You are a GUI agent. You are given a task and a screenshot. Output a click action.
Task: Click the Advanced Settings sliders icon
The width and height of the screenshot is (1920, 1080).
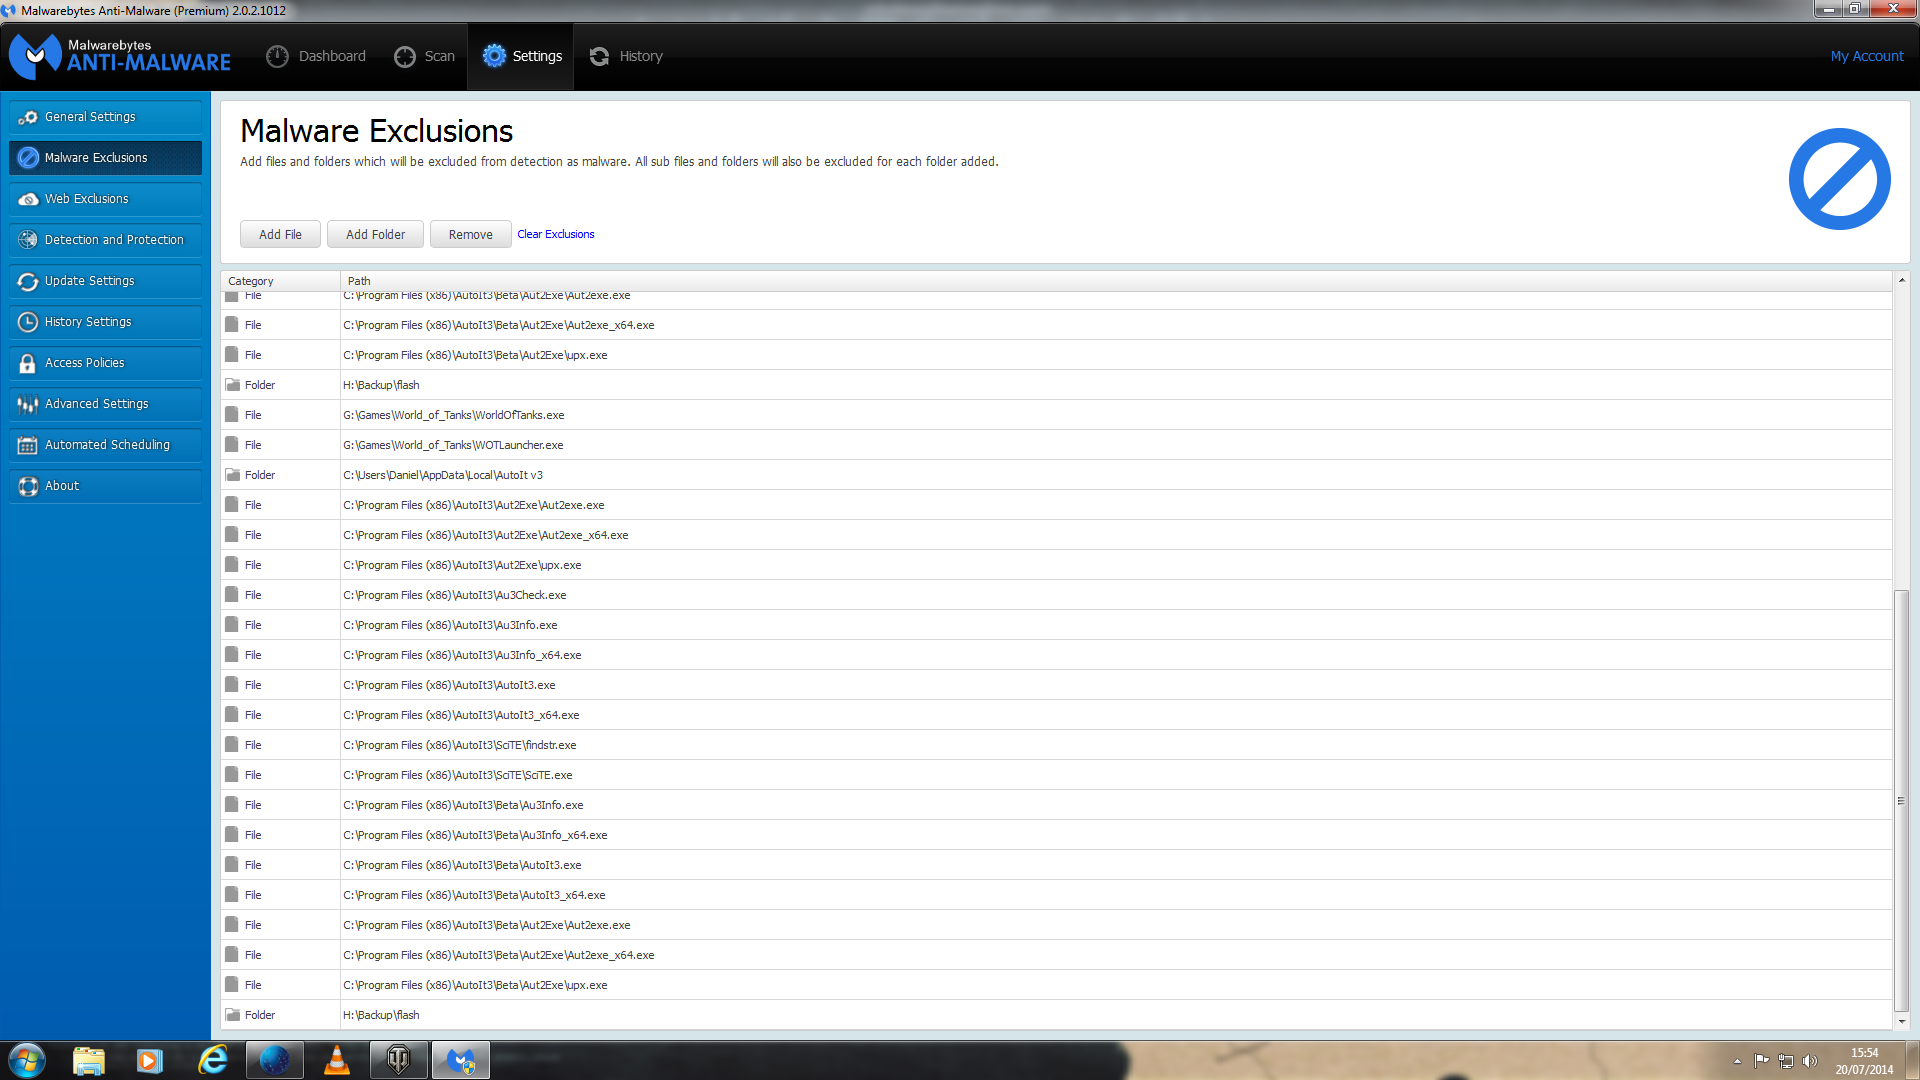[x=28, y=404]
